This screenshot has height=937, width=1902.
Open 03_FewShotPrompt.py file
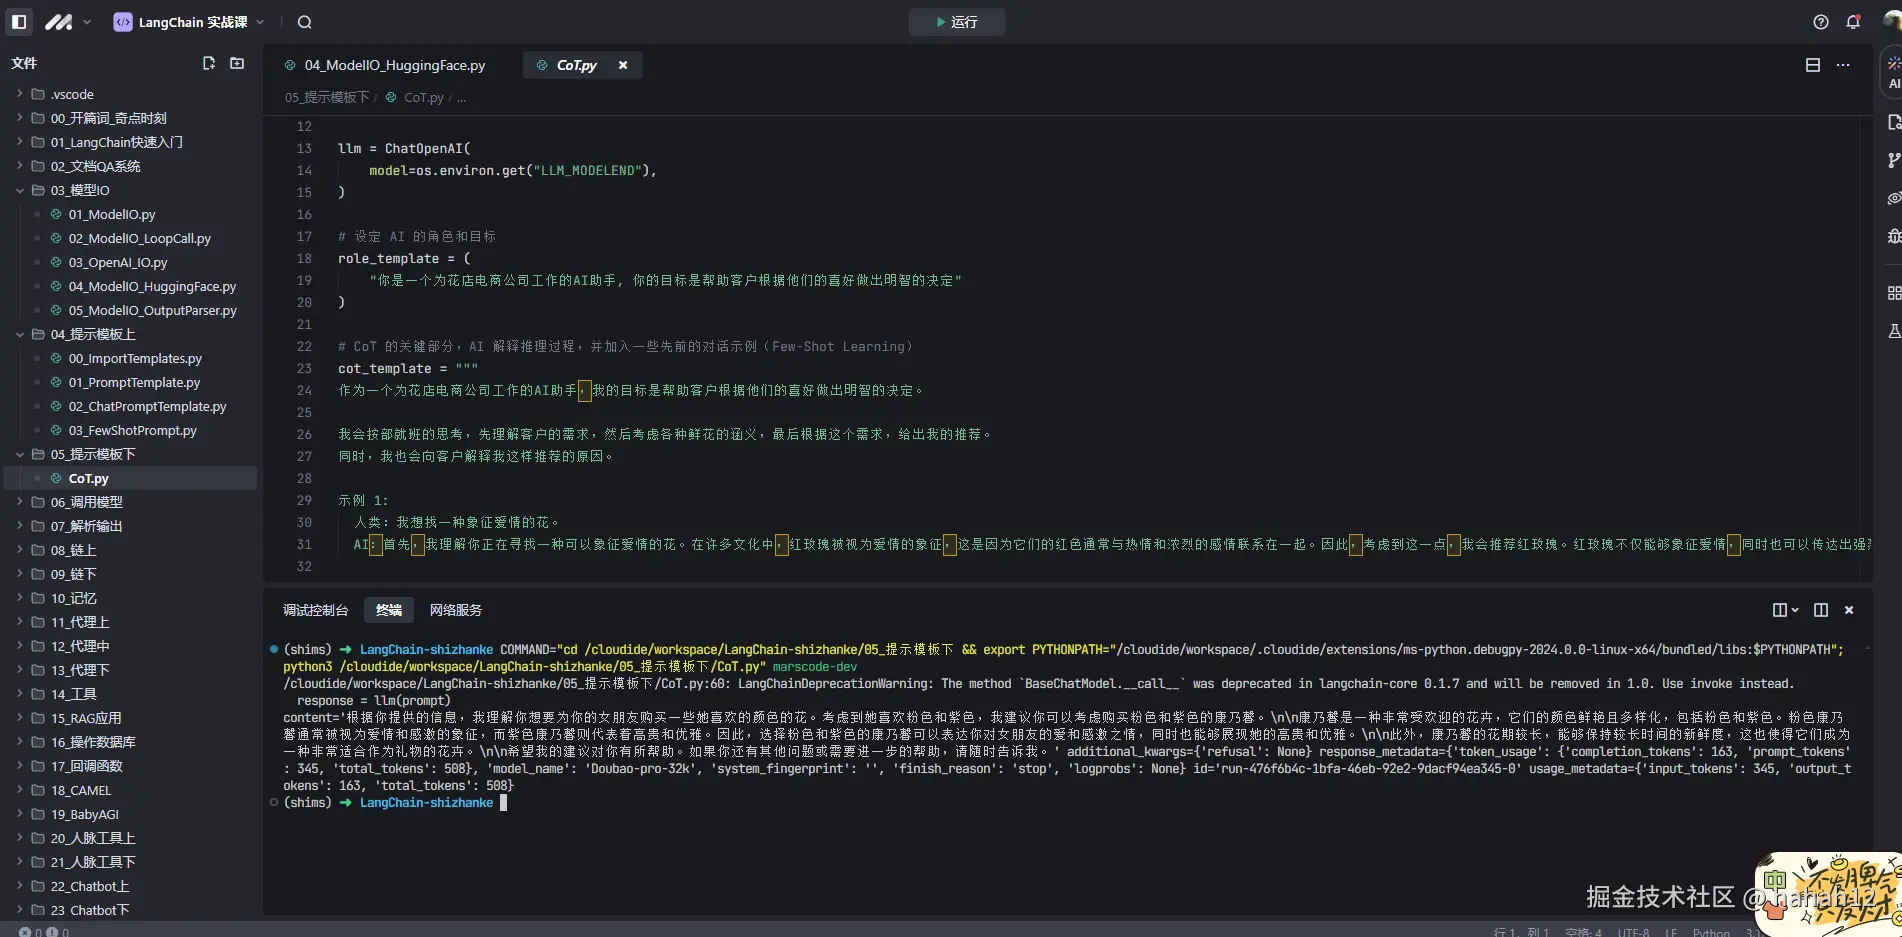pos(130,430)
